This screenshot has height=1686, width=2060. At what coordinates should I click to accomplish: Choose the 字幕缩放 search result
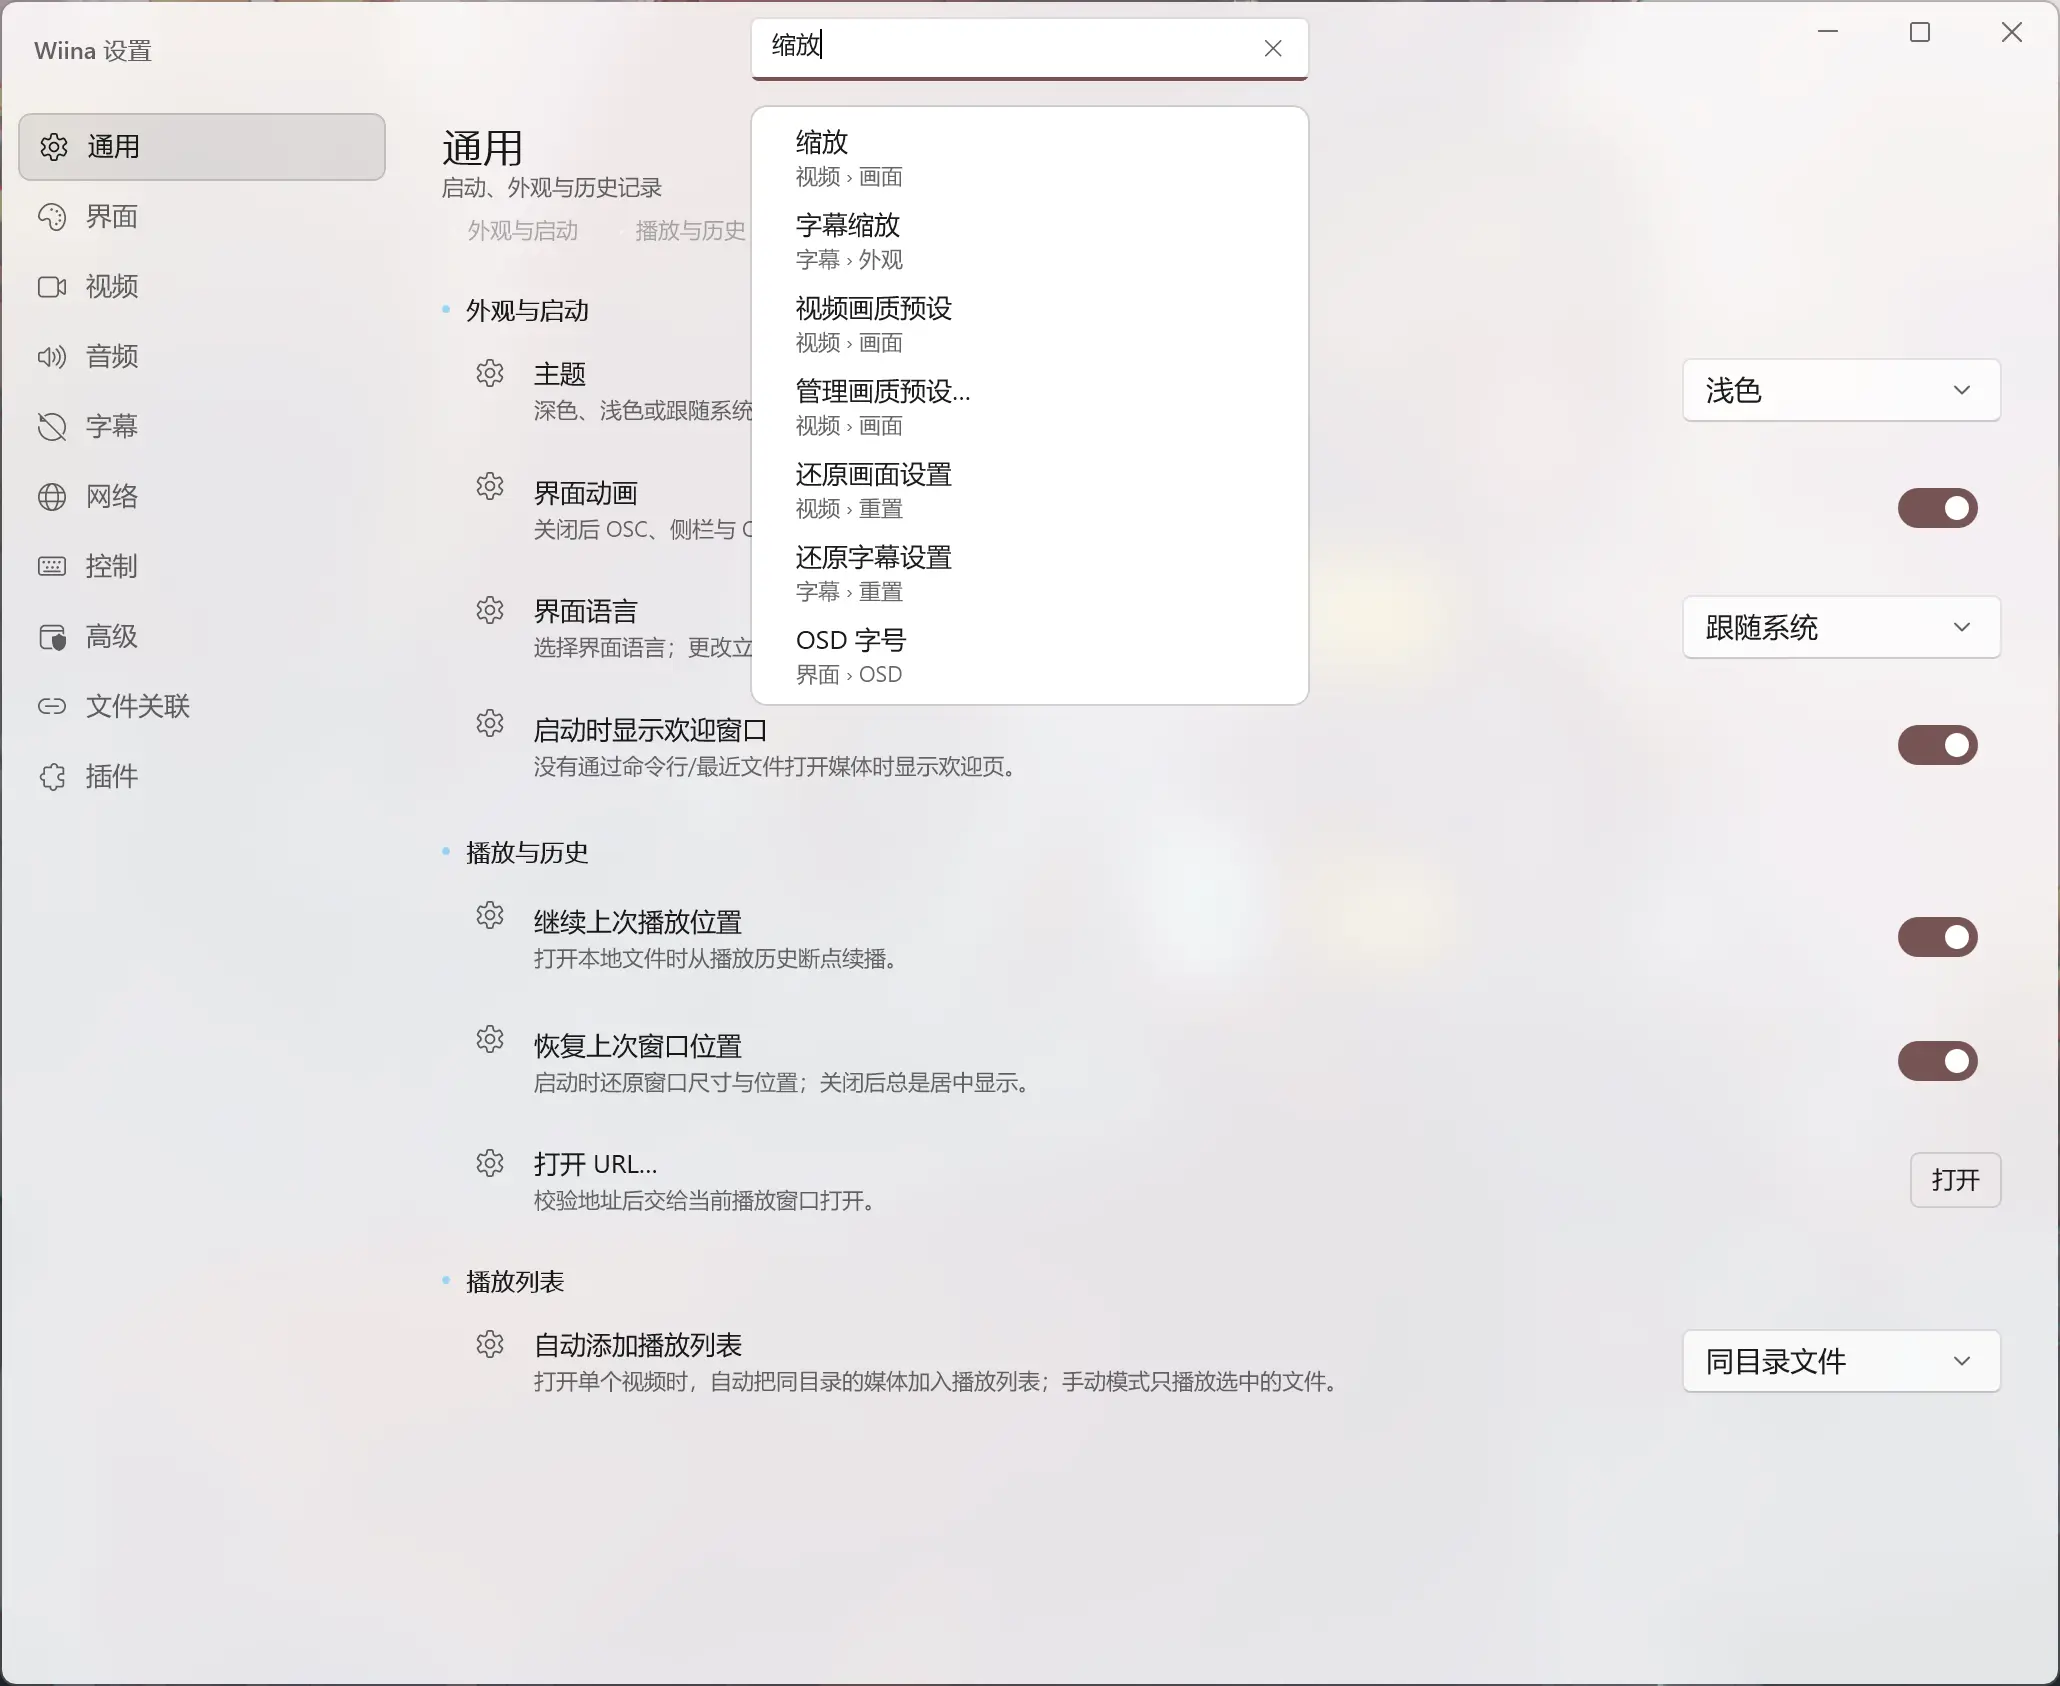coord(1030,241)
